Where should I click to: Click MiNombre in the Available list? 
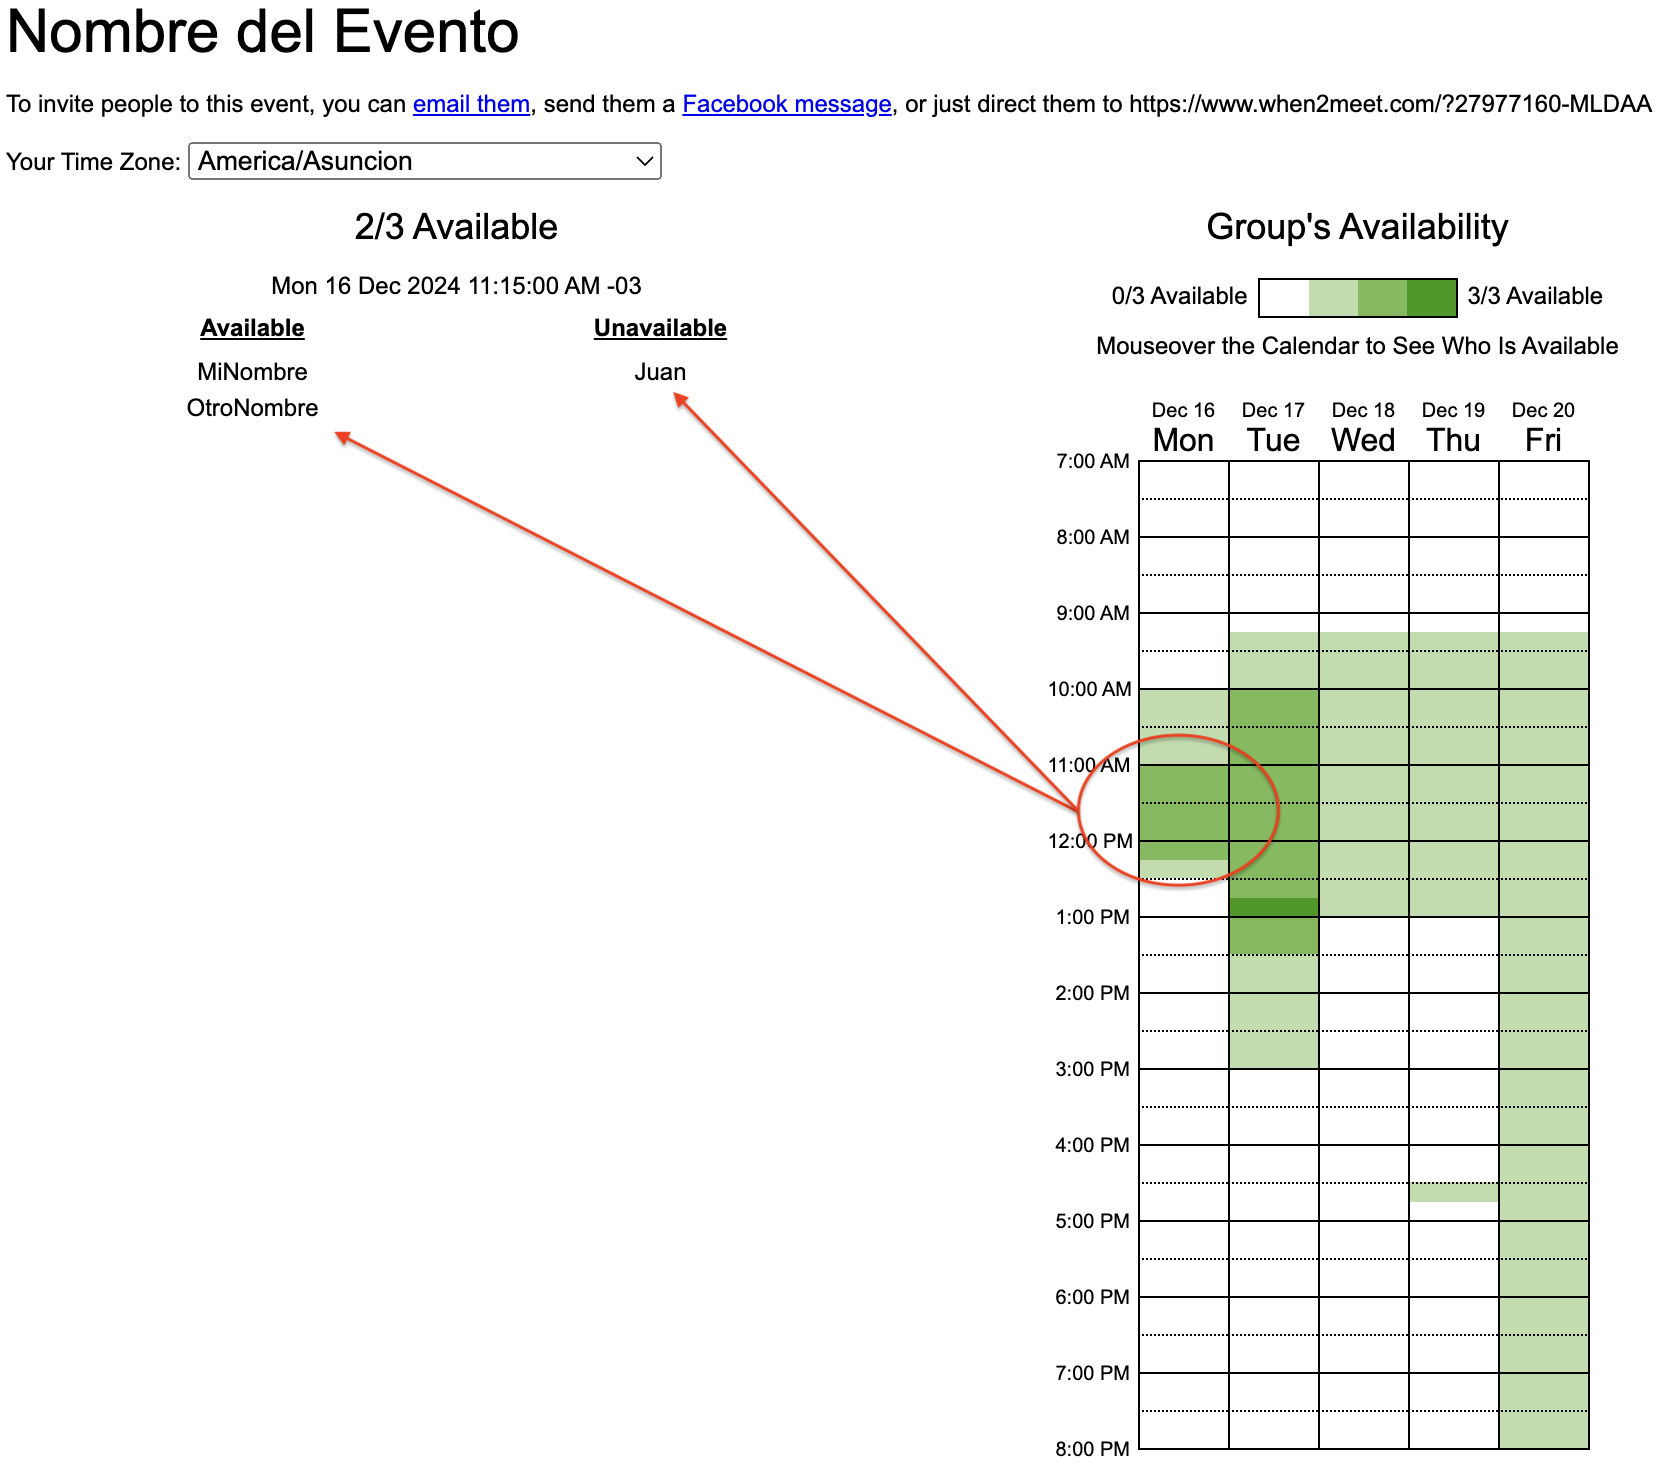coord(252,372)
